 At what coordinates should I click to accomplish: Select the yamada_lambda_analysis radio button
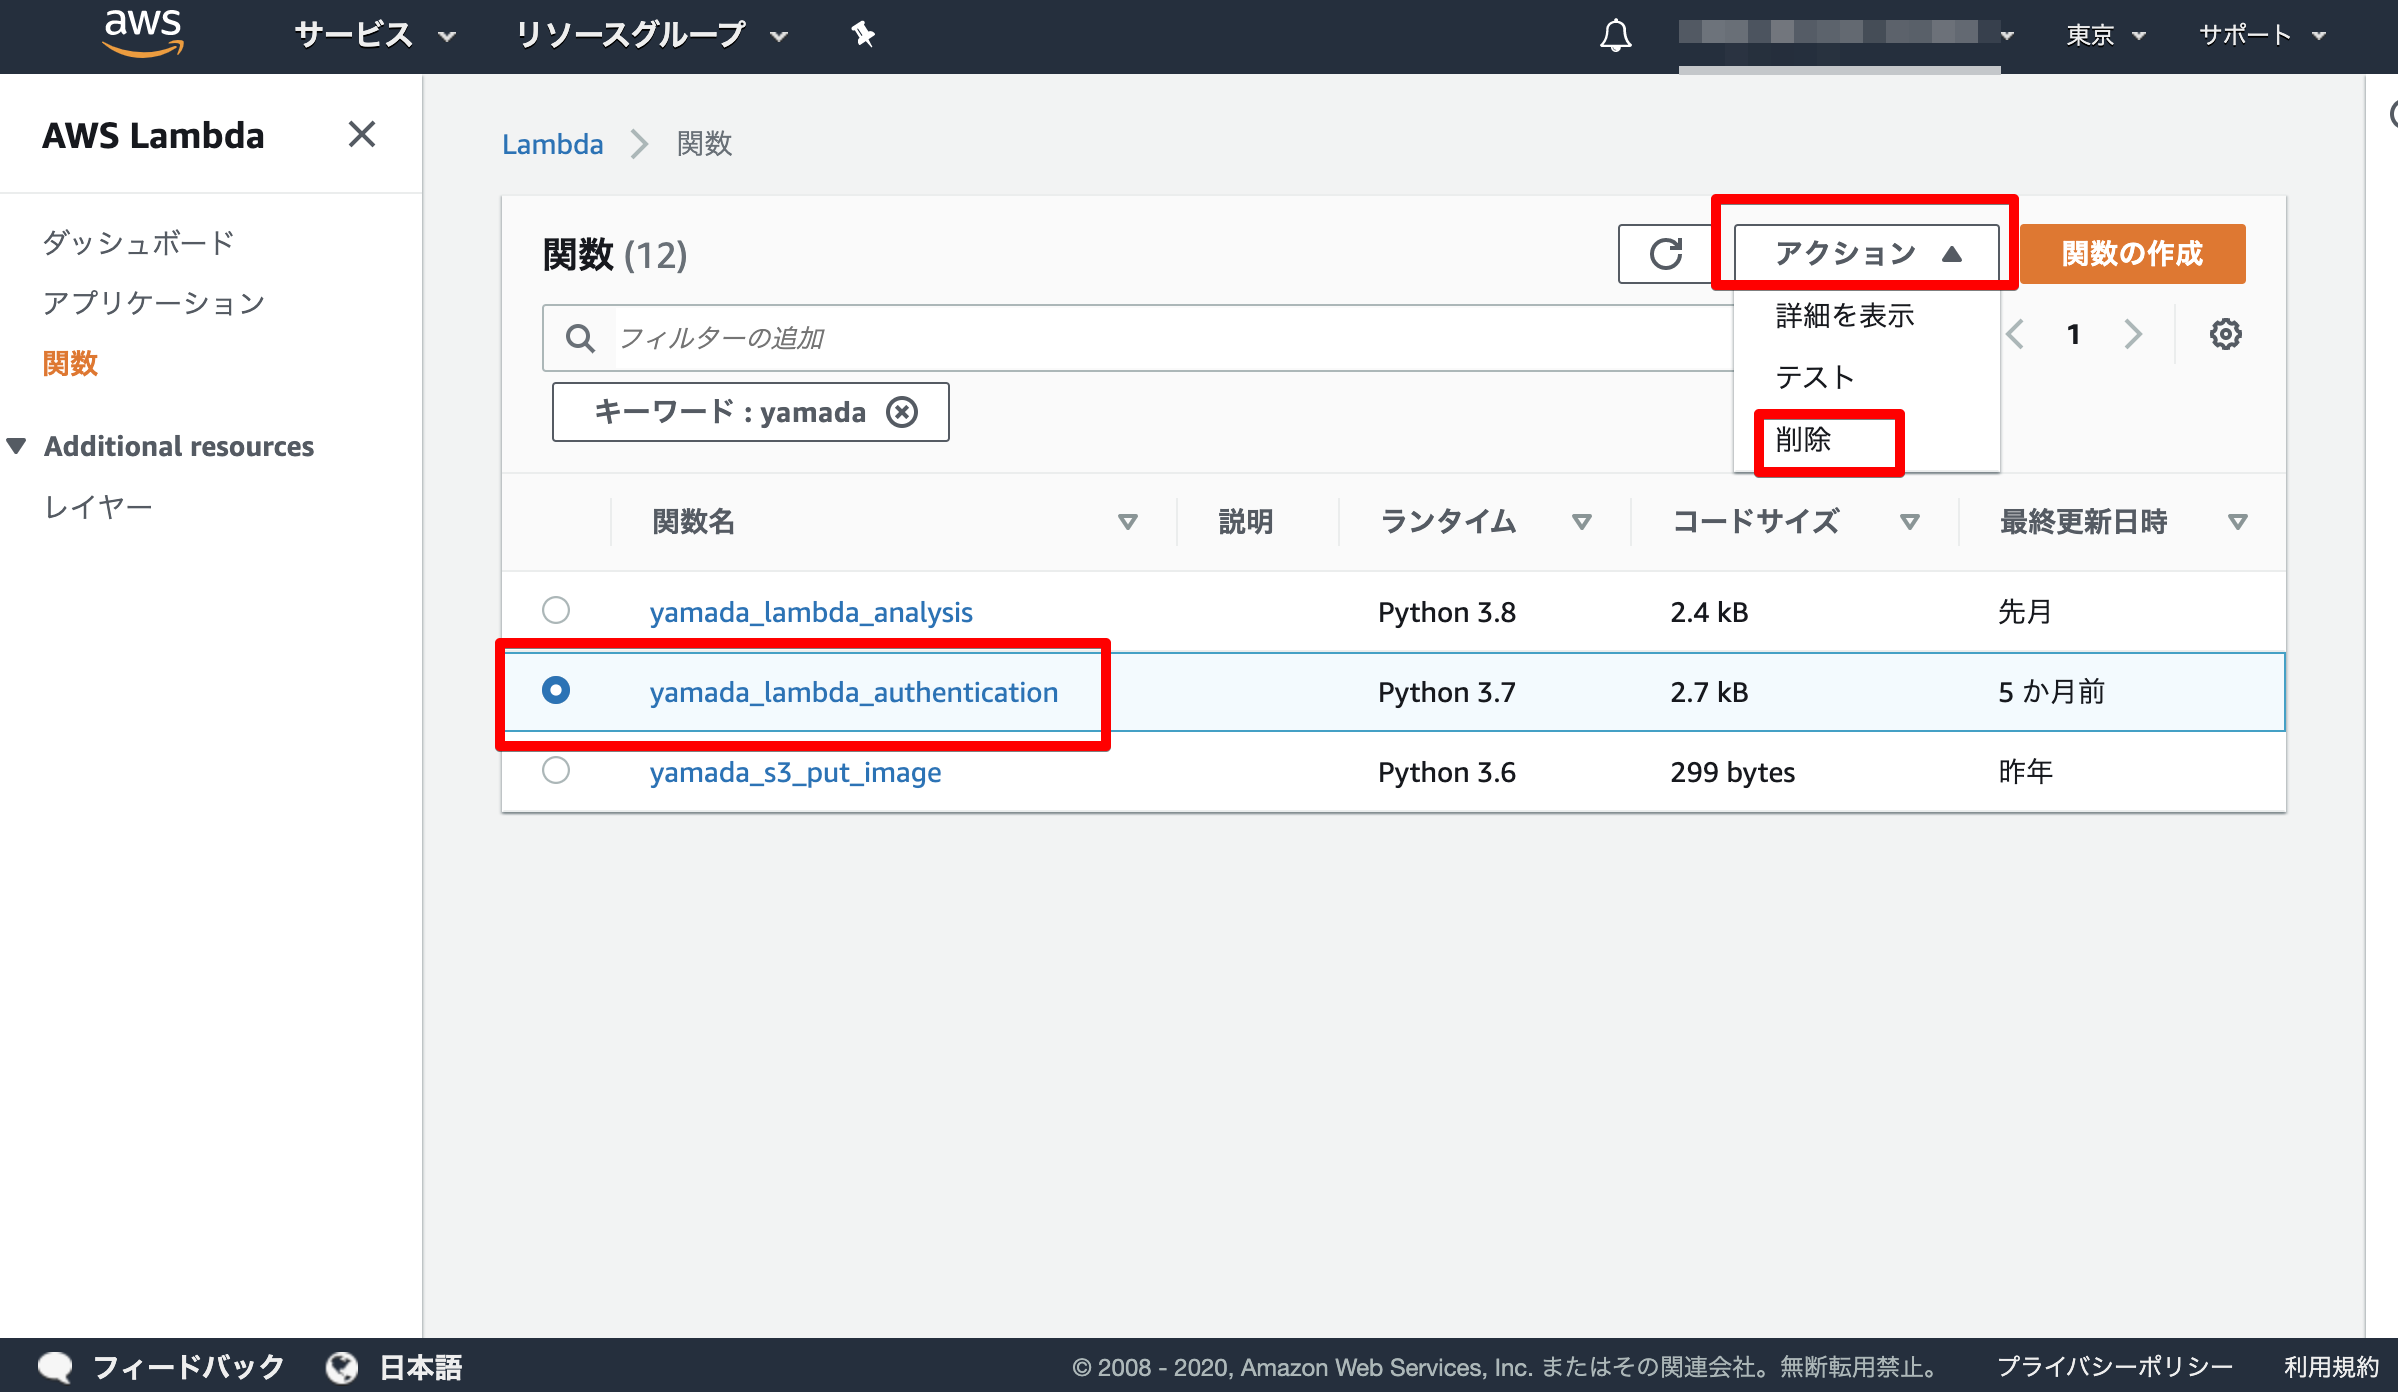556,610
